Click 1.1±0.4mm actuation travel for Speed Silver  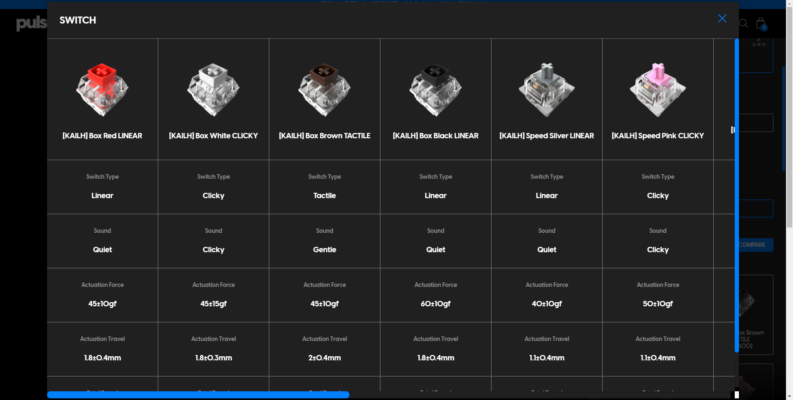tap(547, 358)
